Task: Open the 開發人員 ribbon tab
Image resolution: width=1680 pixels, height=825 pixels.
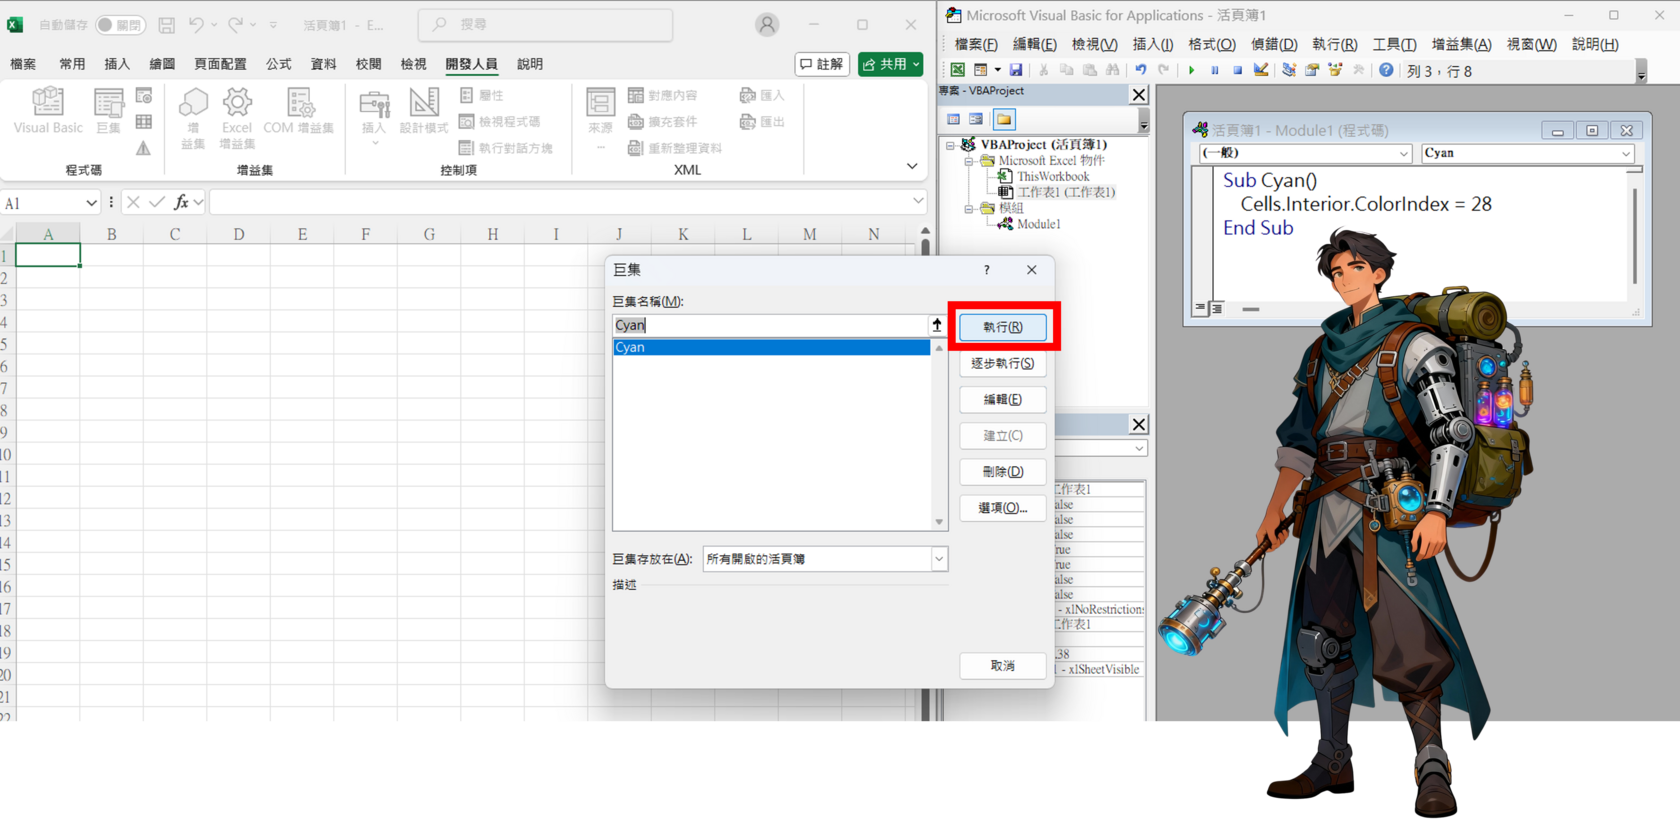Action: coord(471,64)
